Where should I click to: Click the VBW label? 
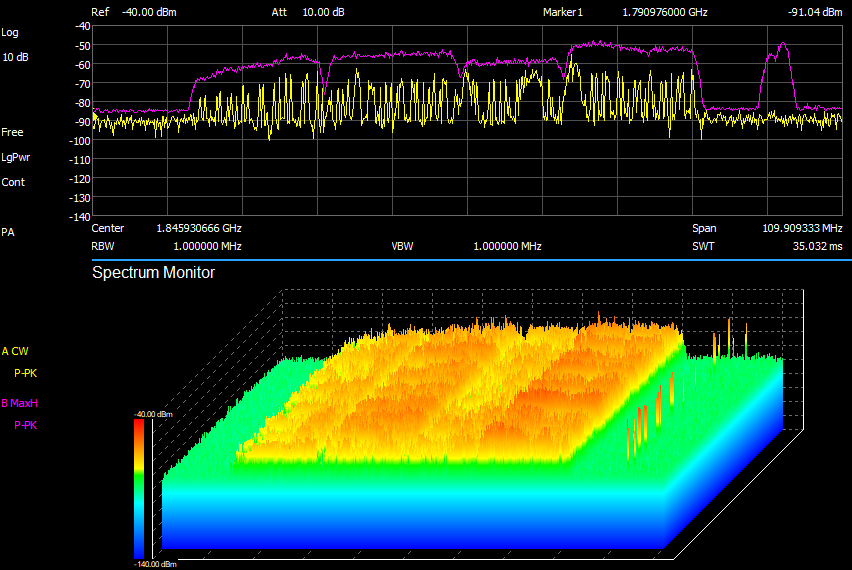[403, 246]
